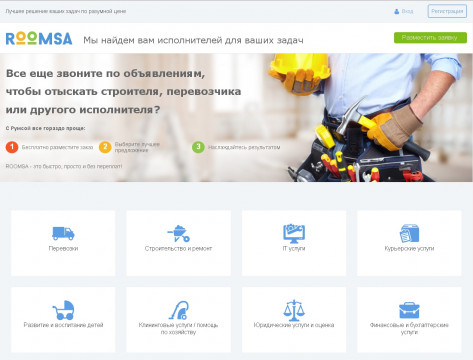Viewport: 473px width, 360px height.
Task: Open the Перевозки category label
Action: 63,248
